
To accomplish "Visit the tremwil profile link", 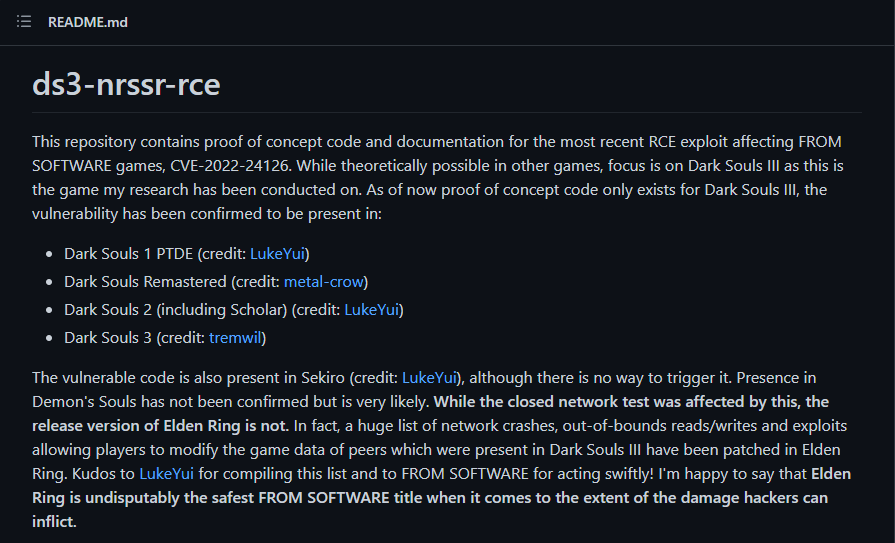I will point(235,337).
